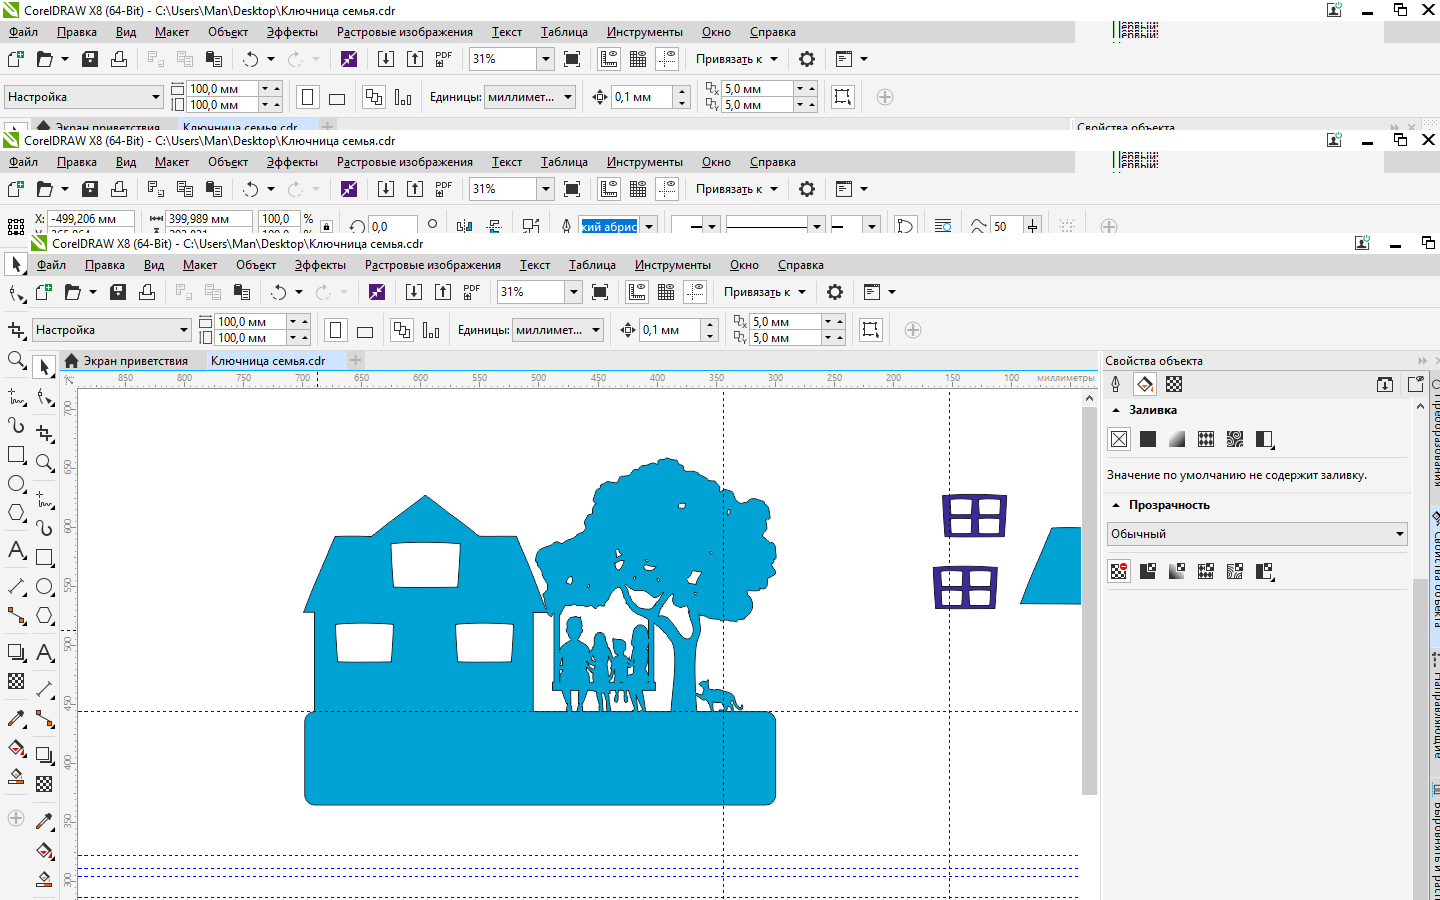Toggle Show grid in the lowest window's toolbar
Viewport: 1440px width, 900px height.
pyautogui.click(x=666, y=292)
